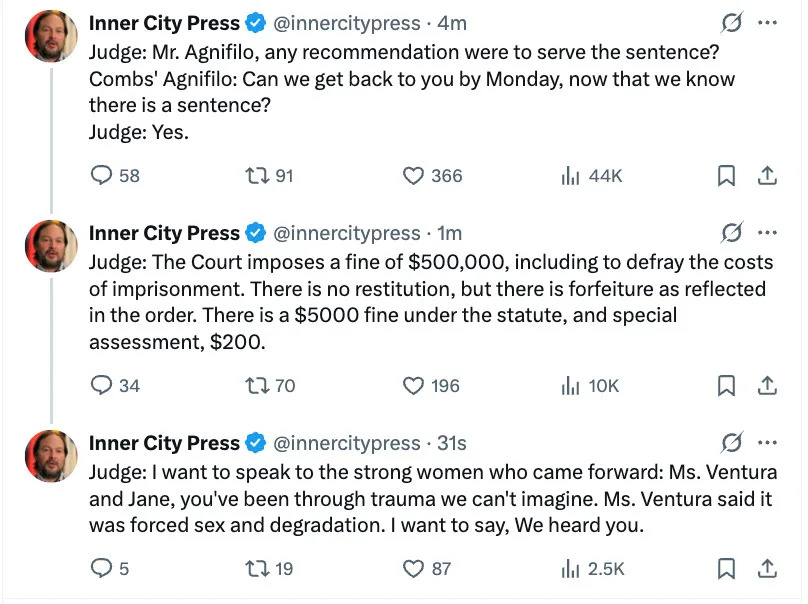Bookmark the Agnifilo sentence tweet
This screenshot has height=604, width=808.
[727, 176]
